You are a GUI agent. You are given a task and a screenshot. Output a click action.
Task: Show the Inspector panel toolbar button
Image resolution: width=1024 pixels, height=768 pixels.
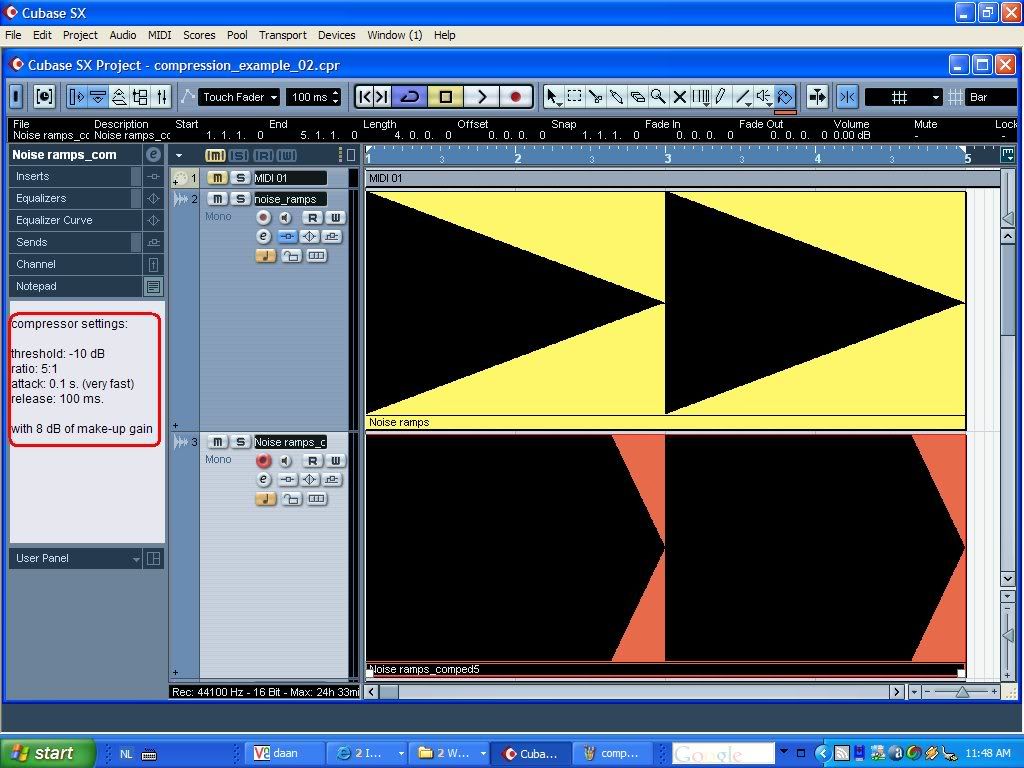pos(76,97)
